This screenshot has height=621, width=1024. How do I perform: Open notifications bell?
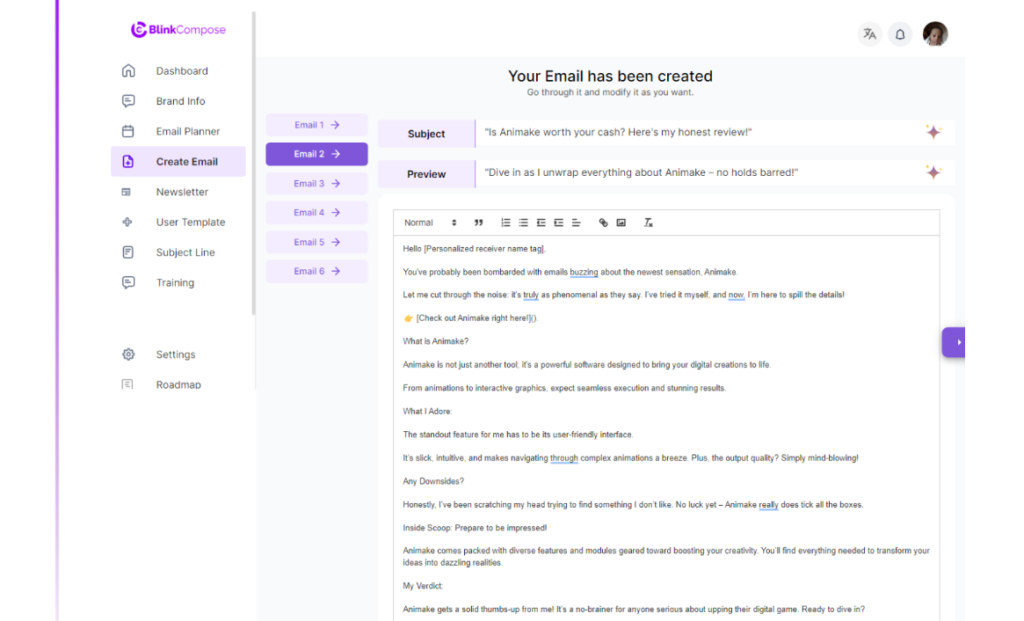(x=900, y=34)
